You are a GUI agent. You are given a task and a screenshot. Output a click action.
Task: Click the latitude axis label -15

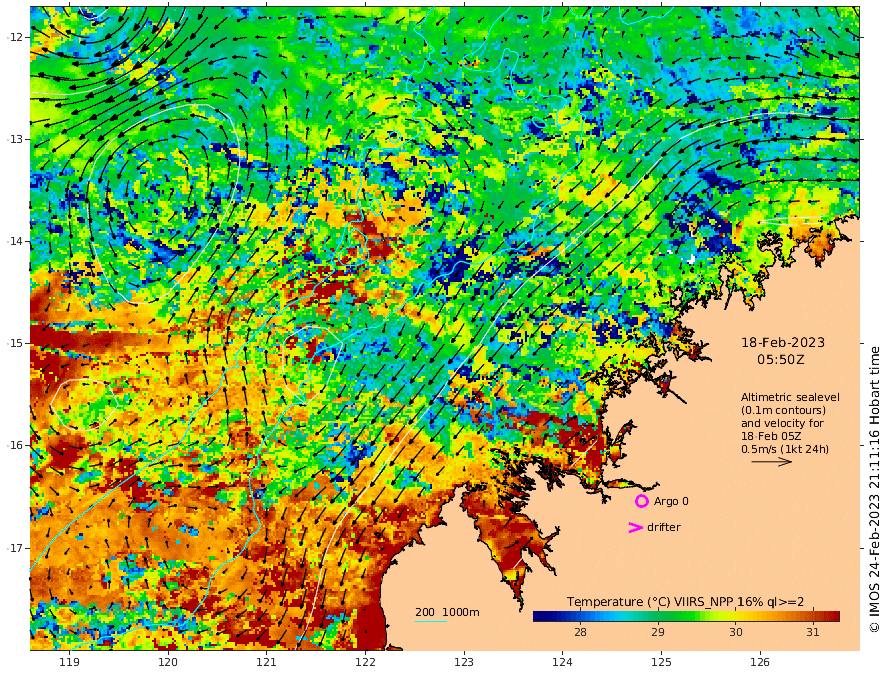click(15, 343)
